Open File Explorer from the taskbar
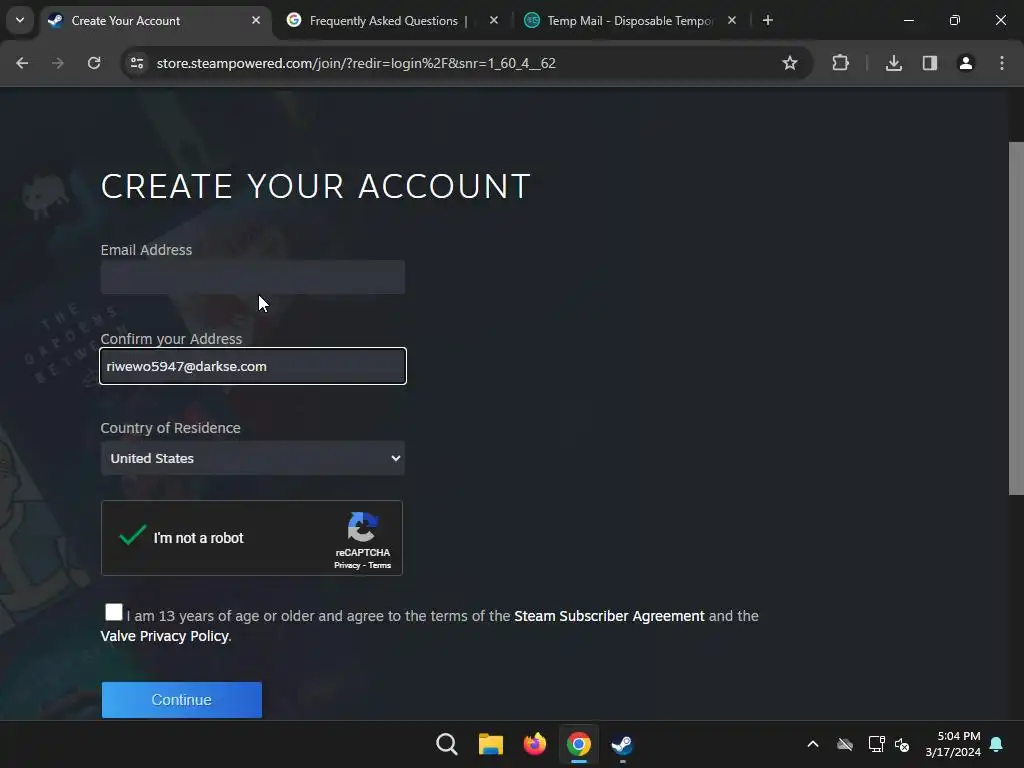Image resolution: width=1024 pixels, height=768 pixels. [490, 744]
